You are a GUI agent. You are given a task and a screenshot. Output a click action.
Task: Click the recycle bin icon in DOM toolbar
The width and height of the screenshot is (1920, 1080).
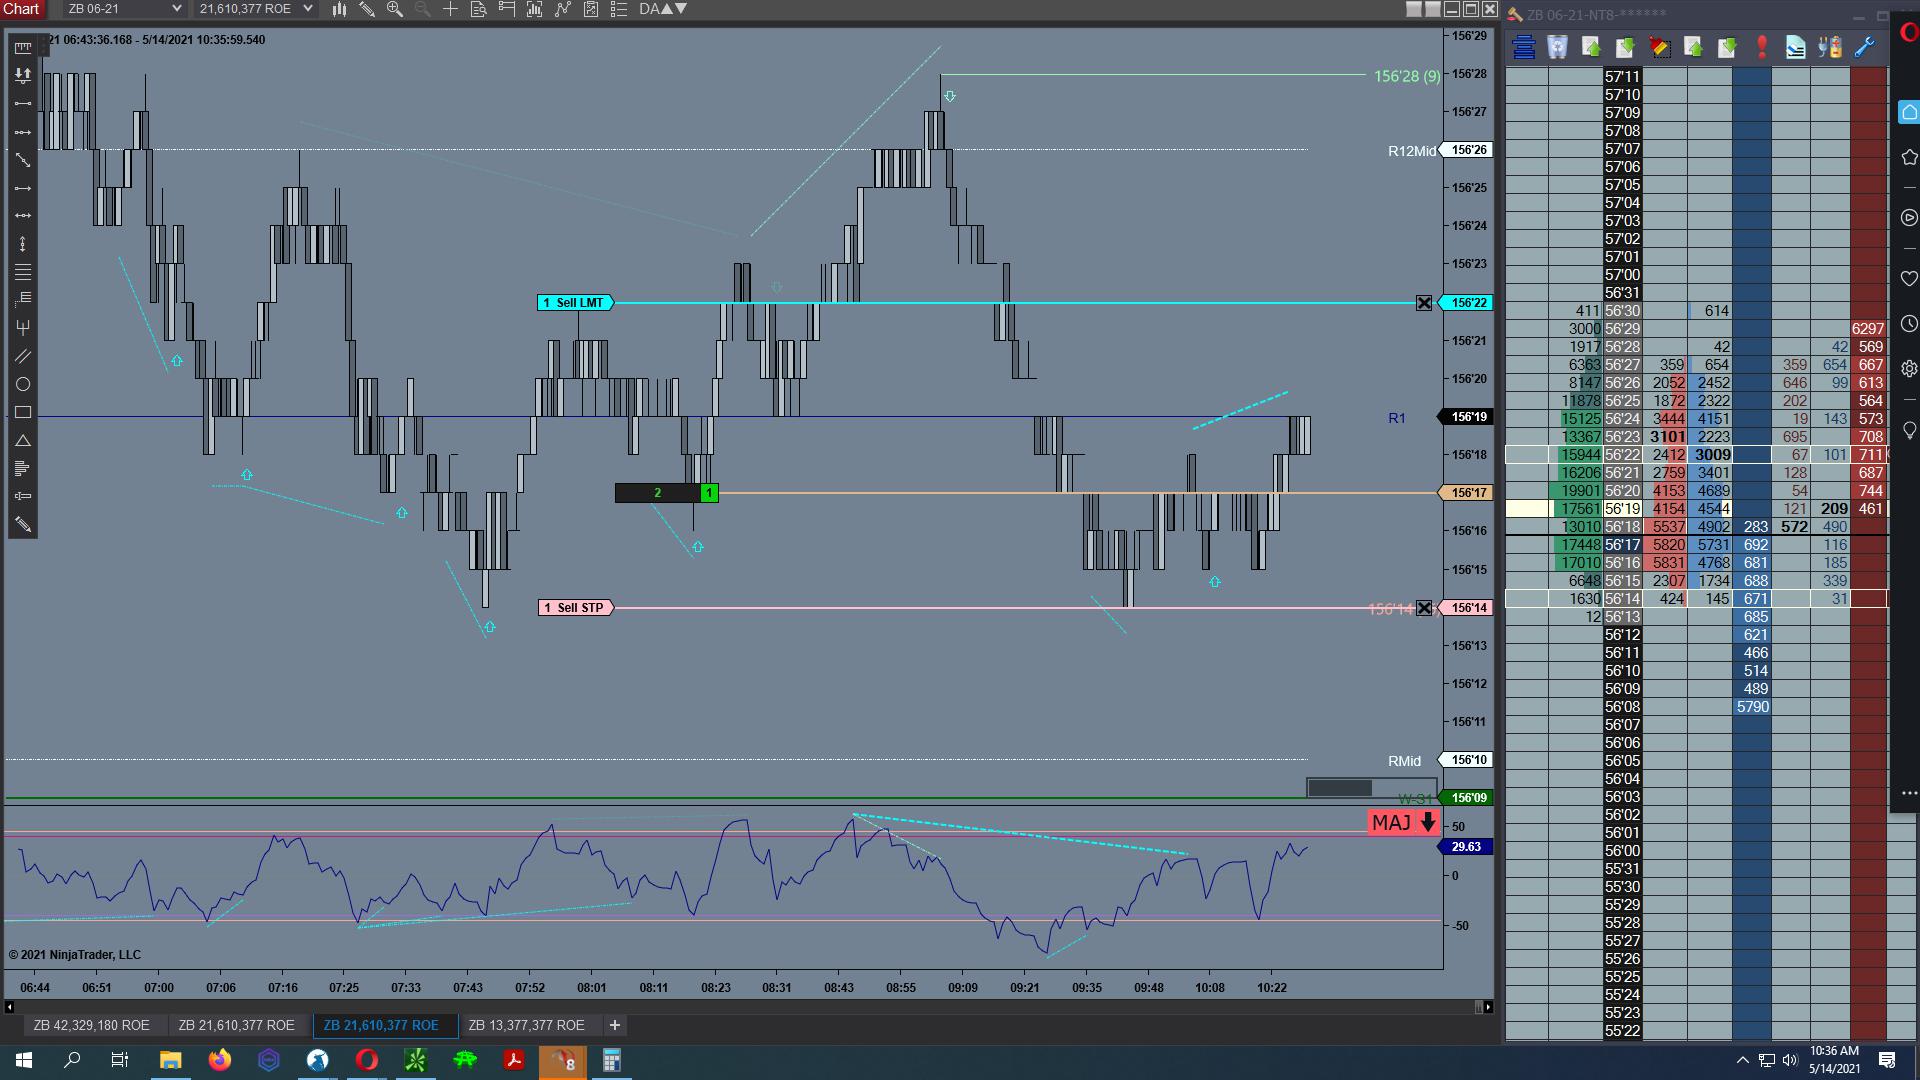[1557, 47]
